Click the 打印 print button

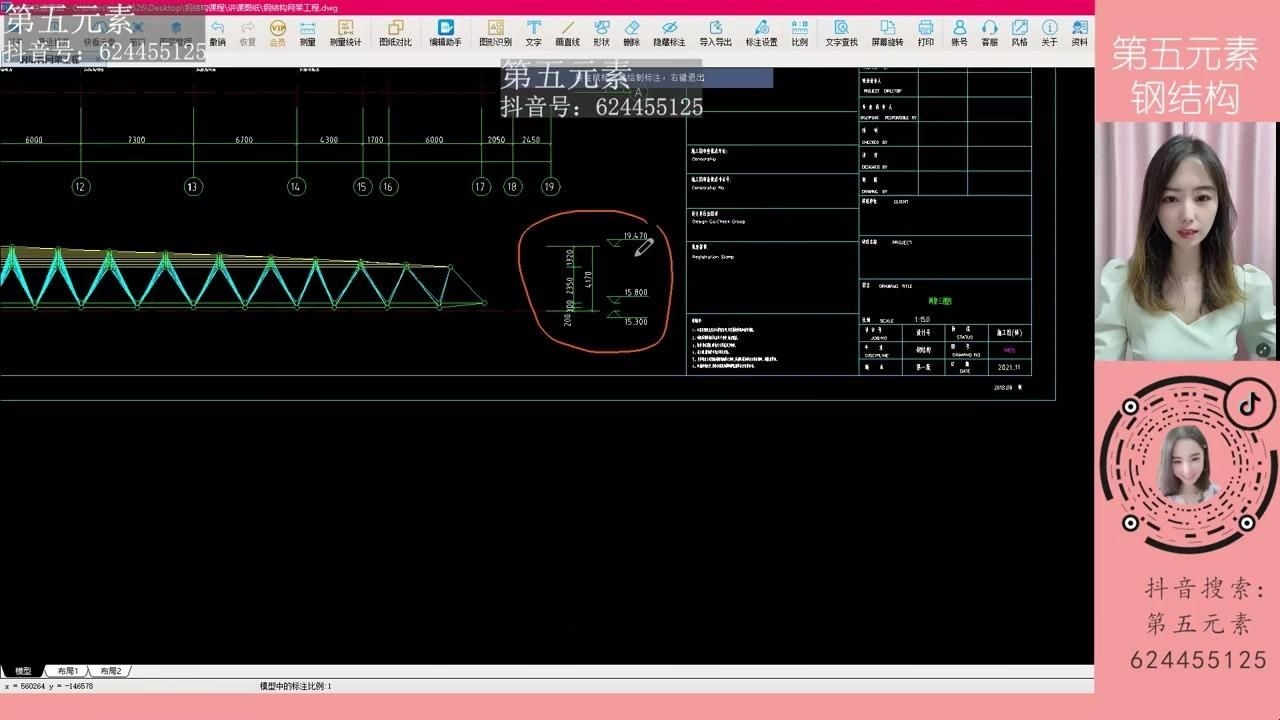[x=925, y=32]
